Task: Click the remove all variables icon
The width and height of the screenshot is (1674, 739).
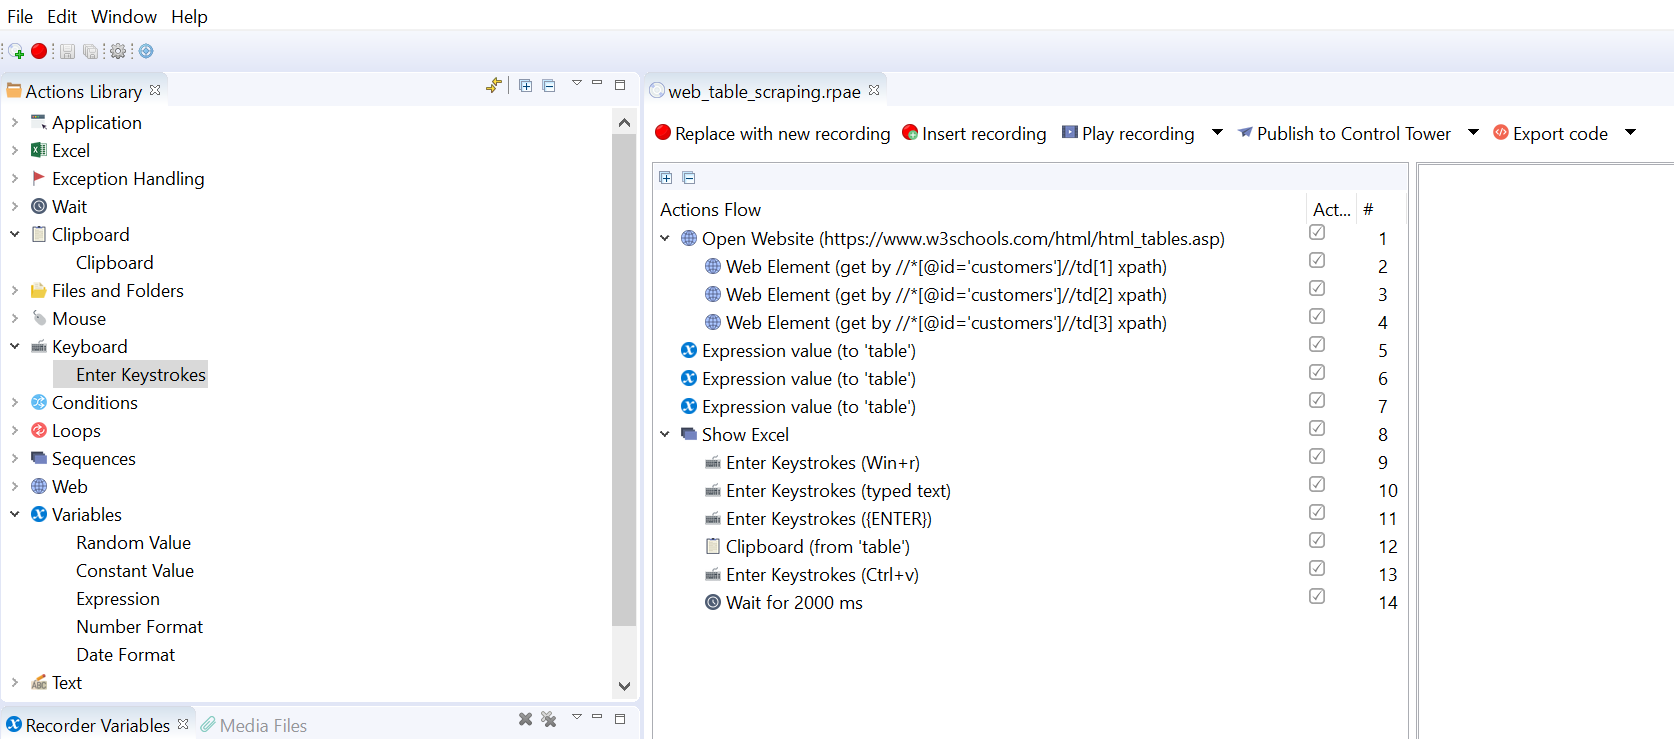Action: [549, 719]
